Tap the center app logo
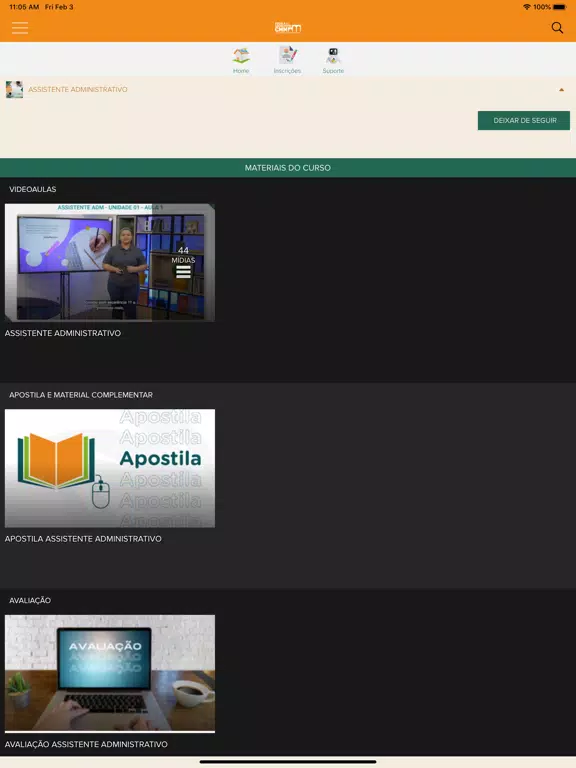This screenshot has width=576, height=768. click(288, 27)
